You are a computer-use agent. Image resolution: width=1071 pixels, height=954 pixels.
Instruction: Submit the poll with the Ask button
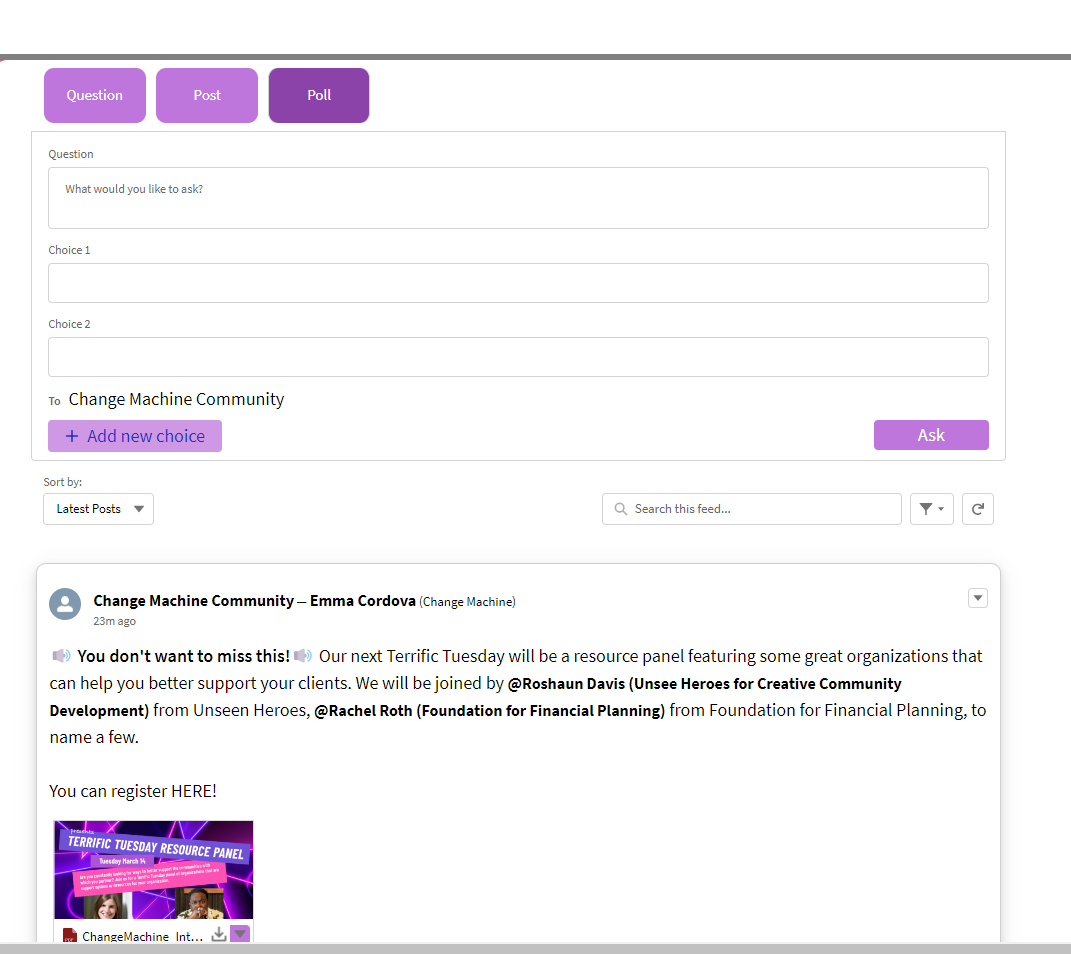pos(931,435)
